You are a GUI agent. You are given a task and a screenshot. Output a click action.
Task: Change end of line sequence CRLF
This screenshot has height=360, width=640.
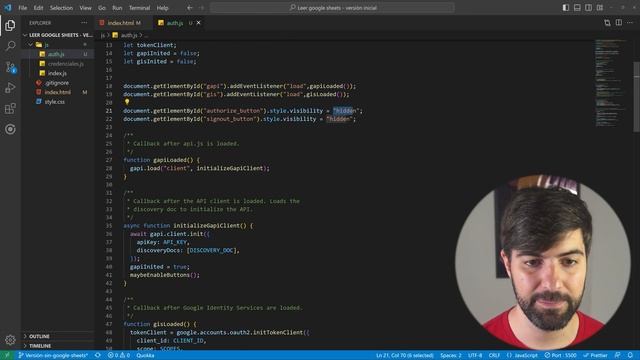coord(494,355)
